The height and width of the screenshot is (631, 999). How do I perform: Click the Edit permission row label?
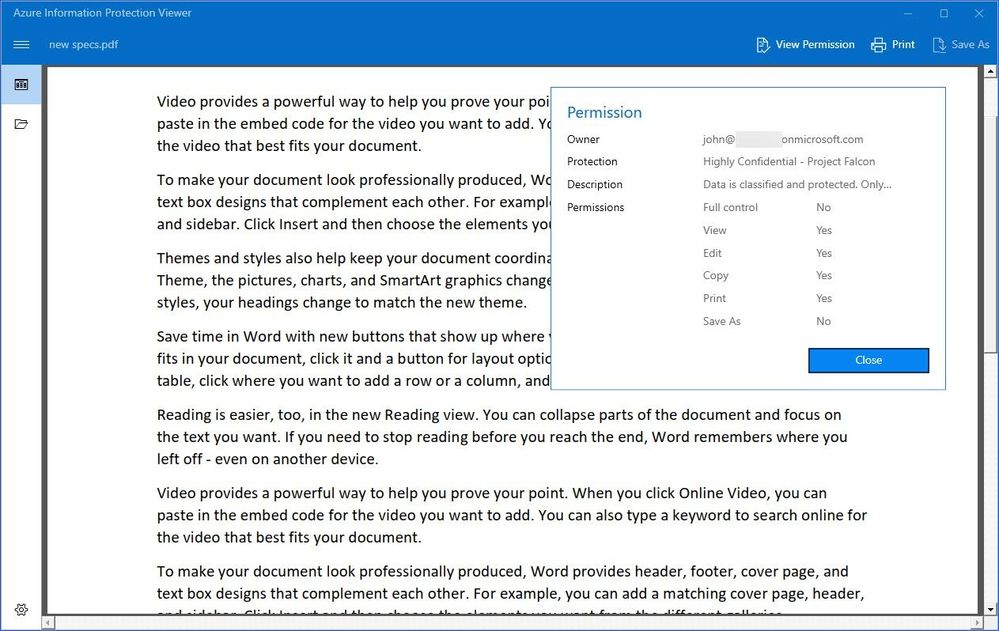[x=712, y=253]
